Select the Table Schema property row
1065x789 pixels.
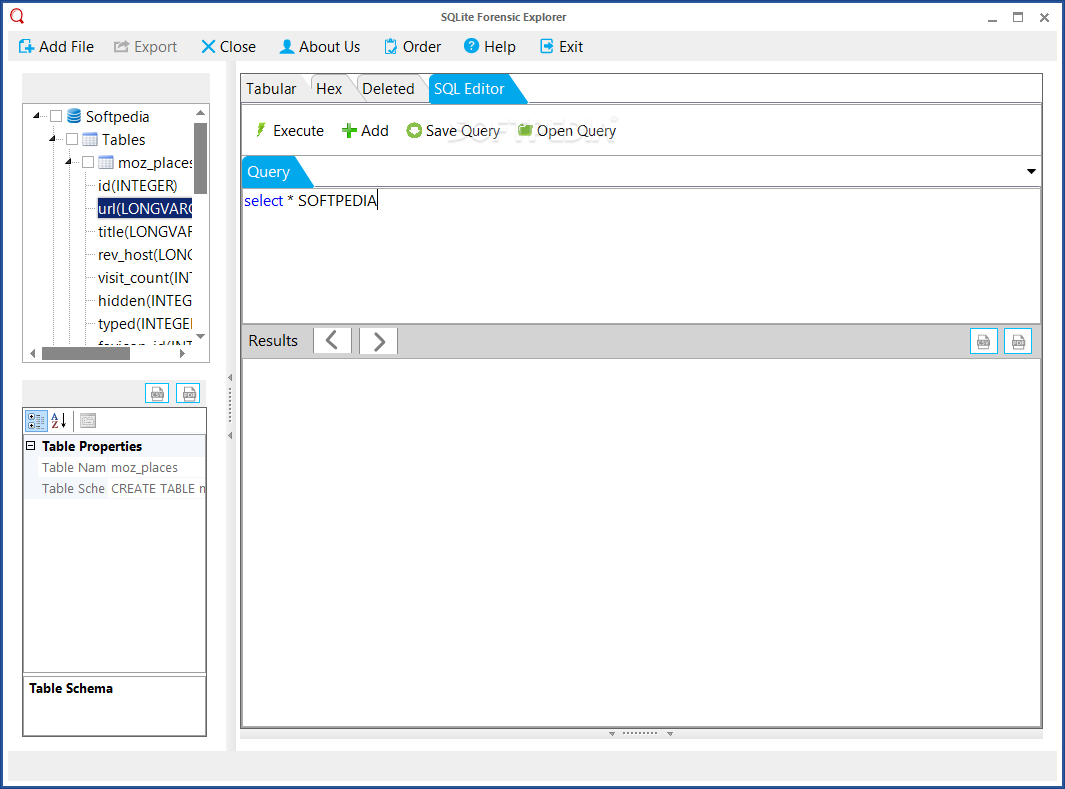pos(115,488)
